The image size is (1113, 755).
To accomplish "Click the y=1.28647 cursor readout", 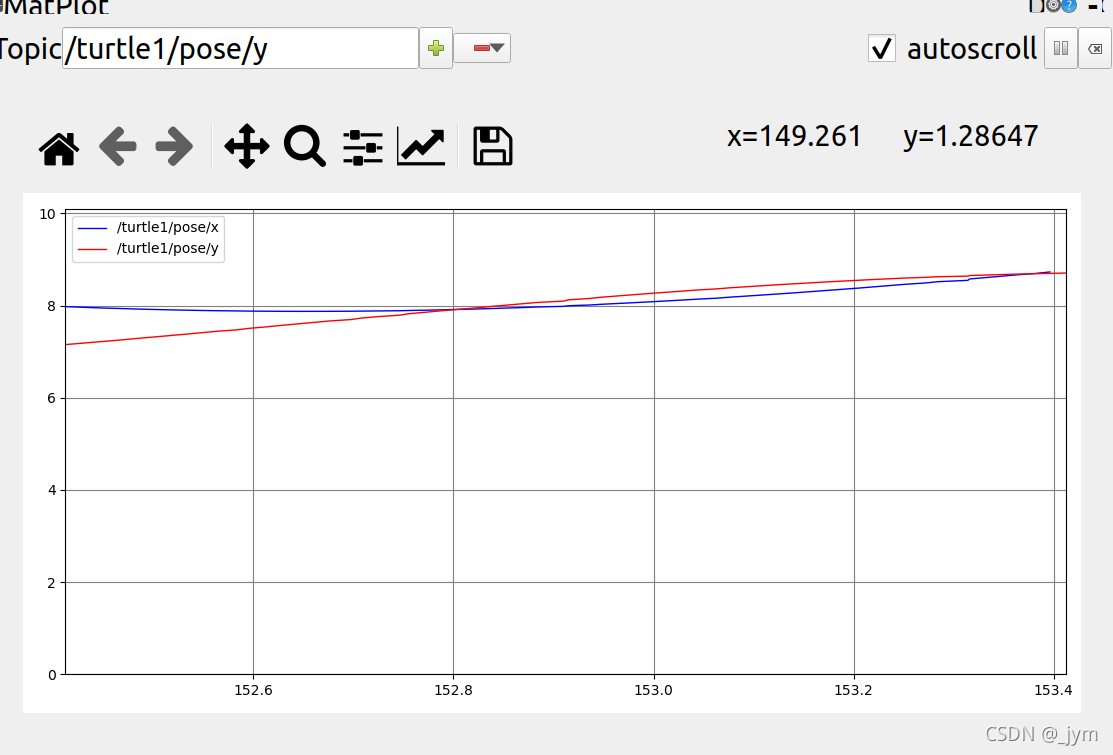I will tap(970, 136).
